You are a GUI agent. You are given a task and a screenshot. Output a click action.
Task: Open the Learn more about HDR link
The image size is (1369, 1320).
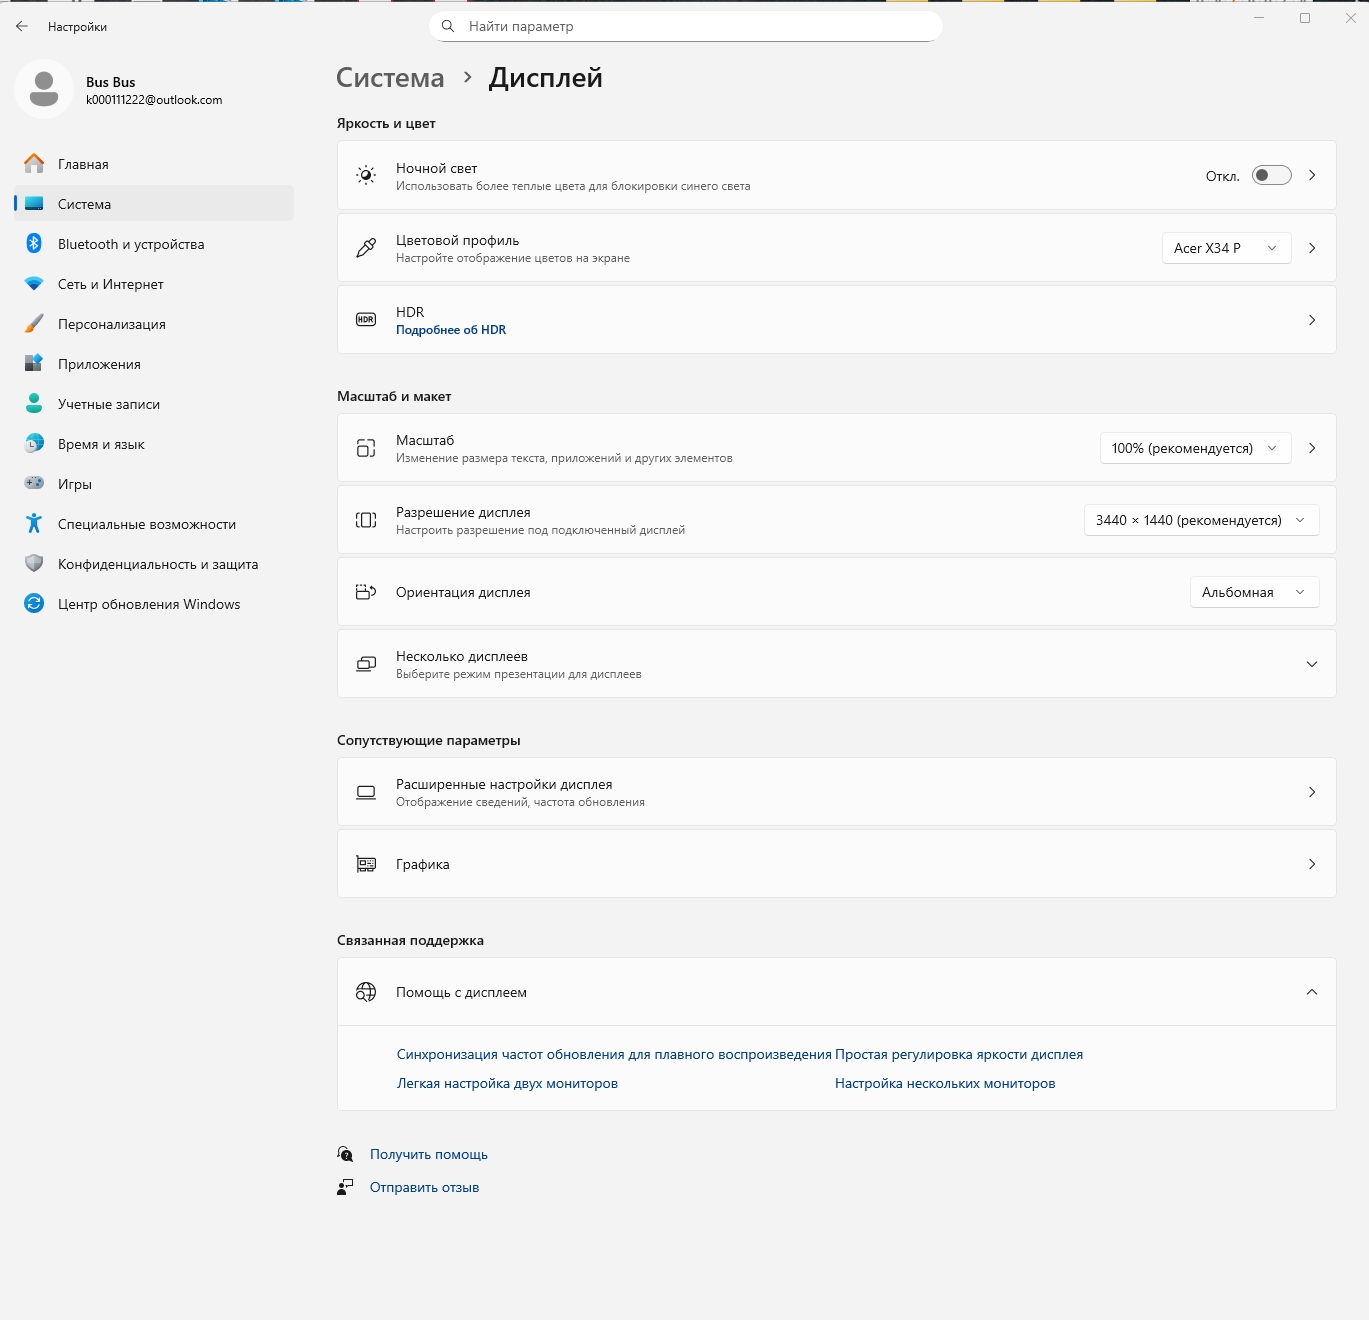[451, 330]
